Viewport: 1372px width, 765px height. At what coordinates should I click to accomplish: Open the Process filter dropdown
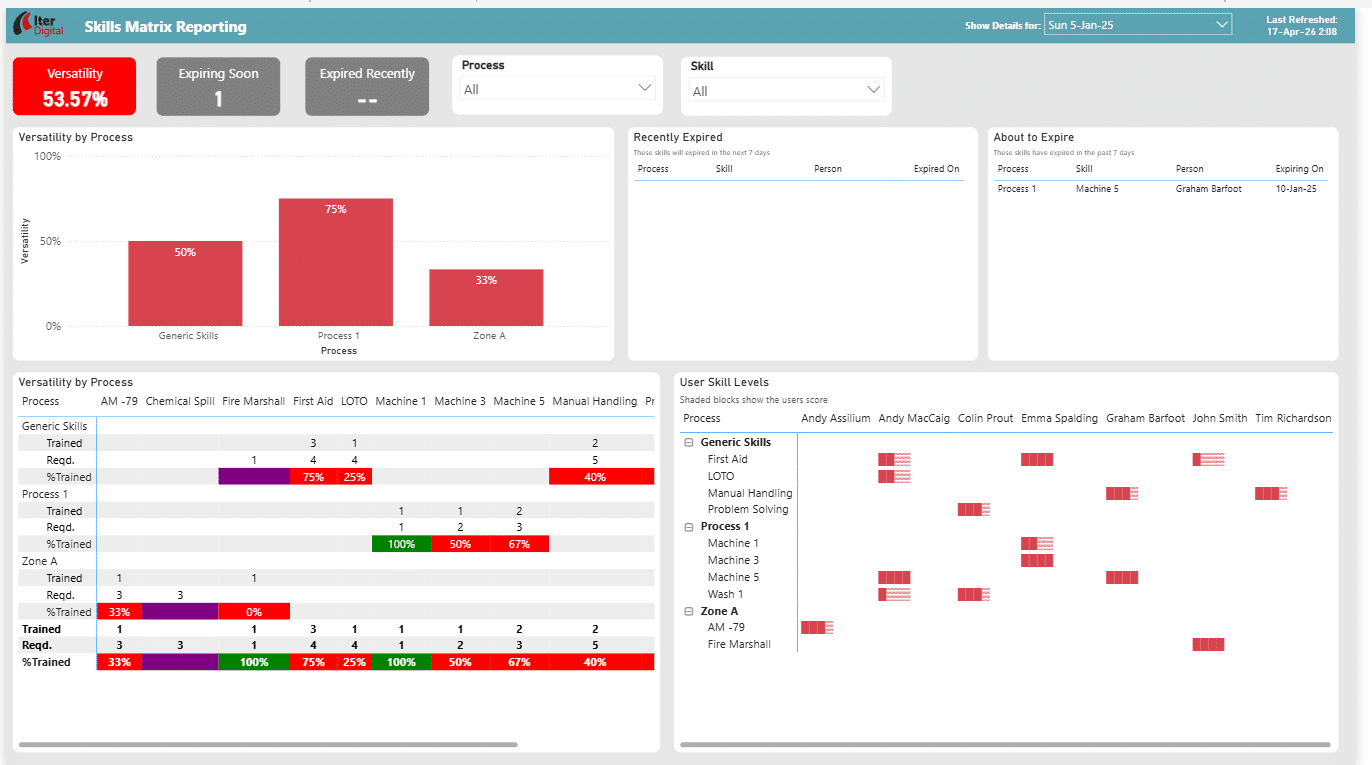(x=557, y=89)
